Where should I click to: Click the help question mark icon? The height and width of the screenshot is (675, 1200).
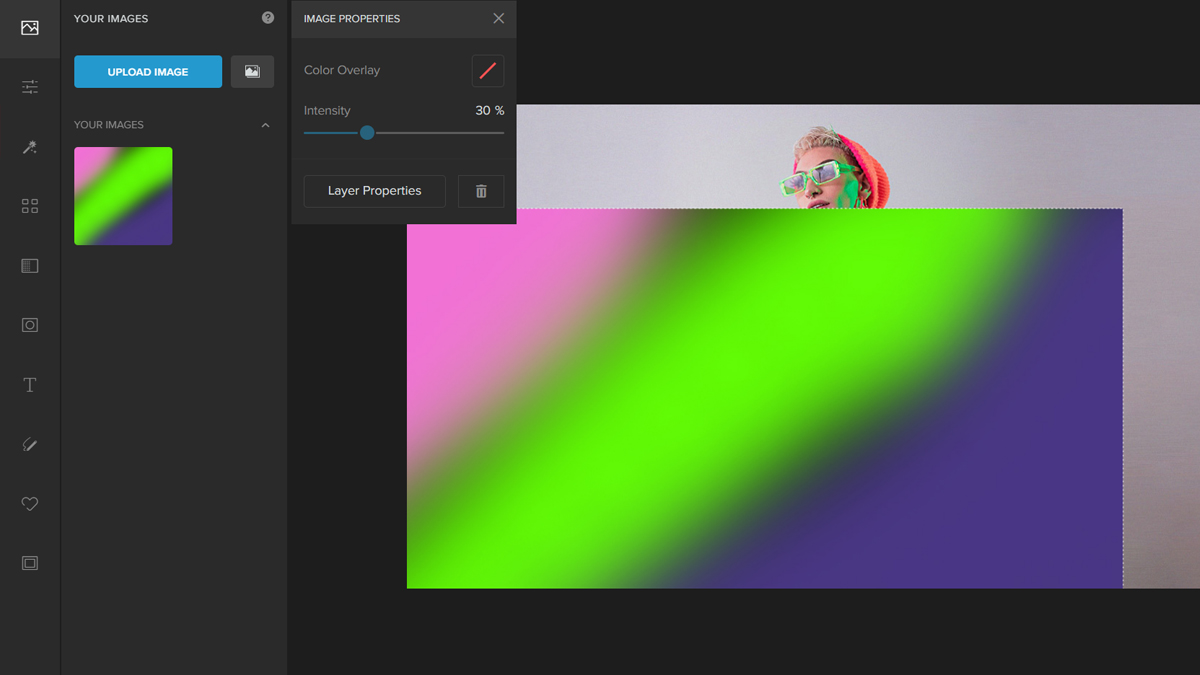(x=267, y=18)
